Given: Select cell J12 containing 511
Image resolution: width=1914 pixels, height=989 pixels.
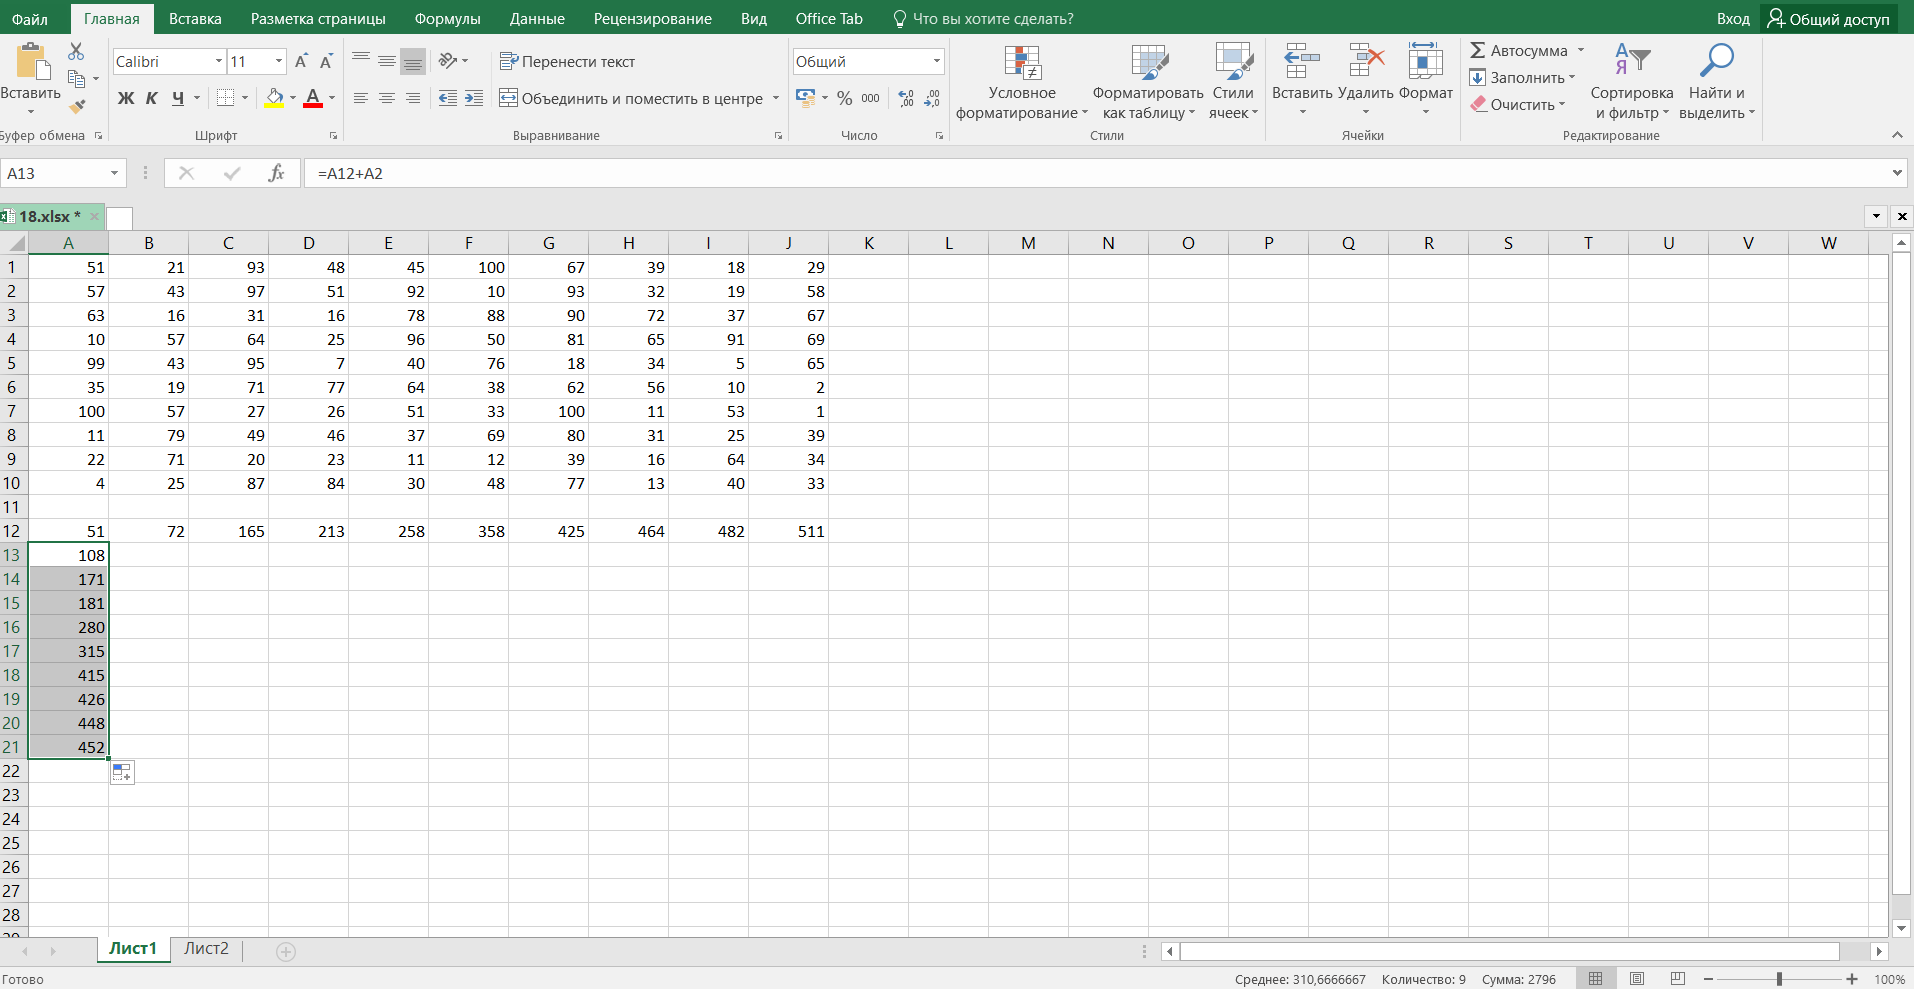Looking at the screenshot, I should pyautogui.click(x=788, y=531).
